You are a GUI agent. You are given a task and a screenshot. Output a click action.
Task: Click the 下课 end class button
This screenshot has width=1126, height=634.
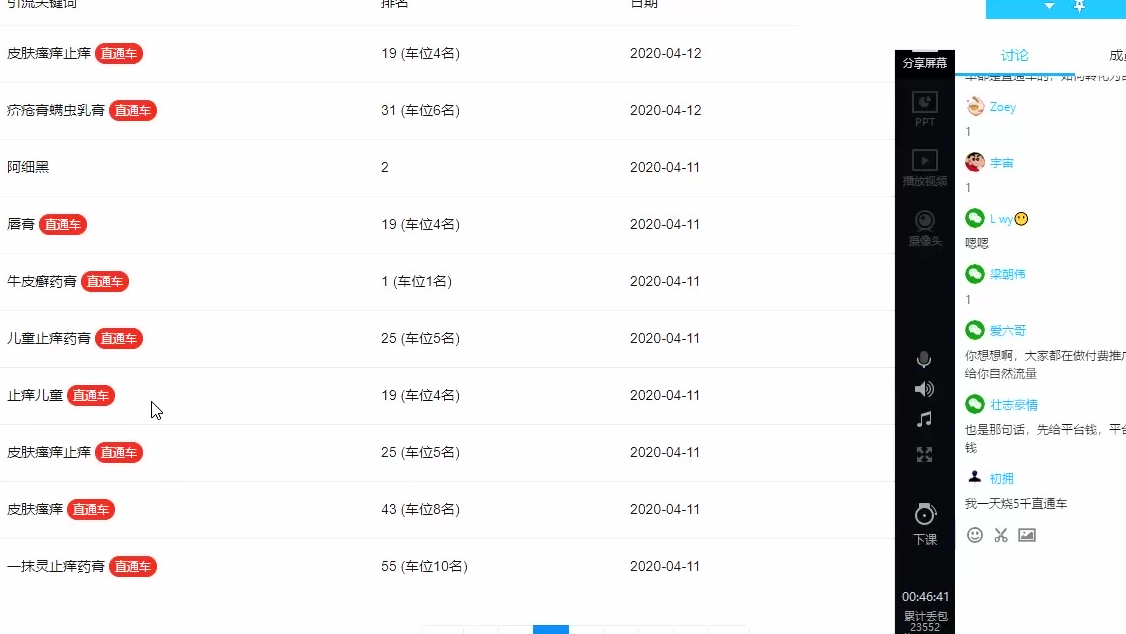click(925, 524)
